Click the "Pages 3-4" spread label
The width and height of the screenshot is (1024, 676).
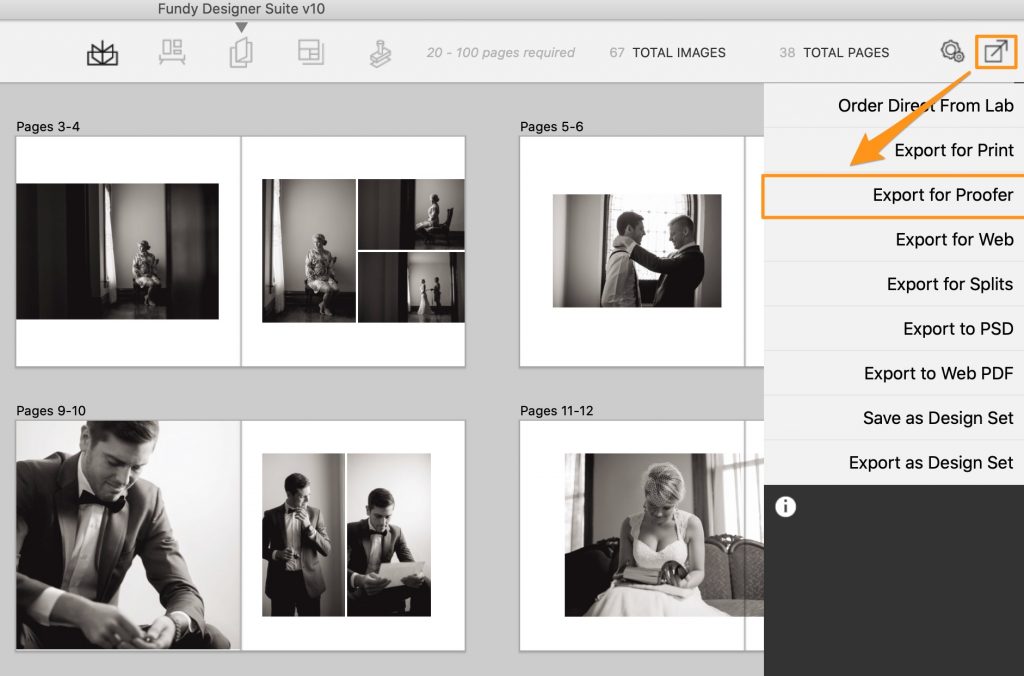(48, 127)
